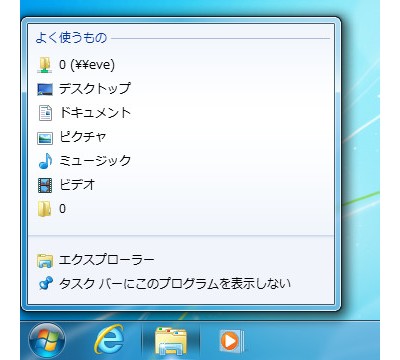Click the network folder icon beside 0 (¥¥eve)
This screenshot has width=400, height=360.
coord(45,65)
